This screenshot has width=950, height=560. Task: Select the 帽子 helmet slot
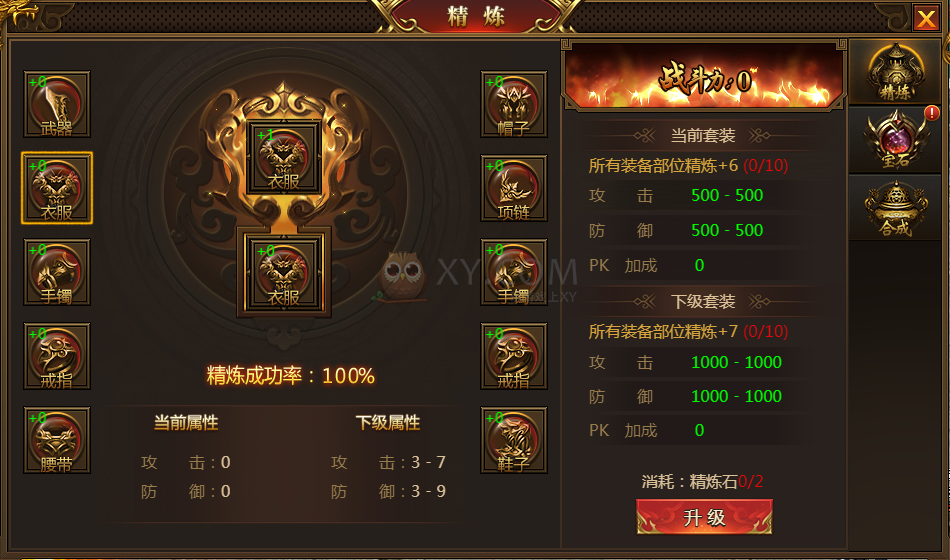pos(514,104)
